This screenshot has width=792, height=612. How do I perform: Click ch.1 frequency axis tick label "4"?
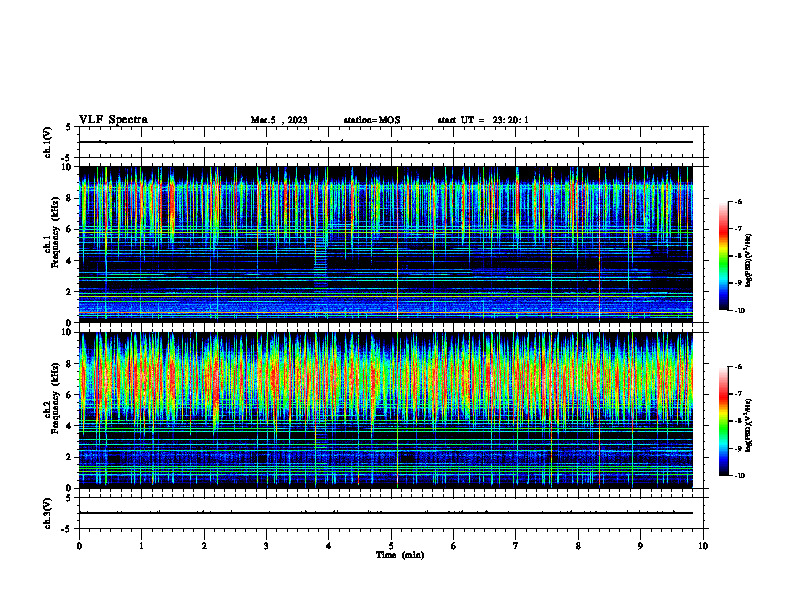pyautogui.click(x=70, y=261)
